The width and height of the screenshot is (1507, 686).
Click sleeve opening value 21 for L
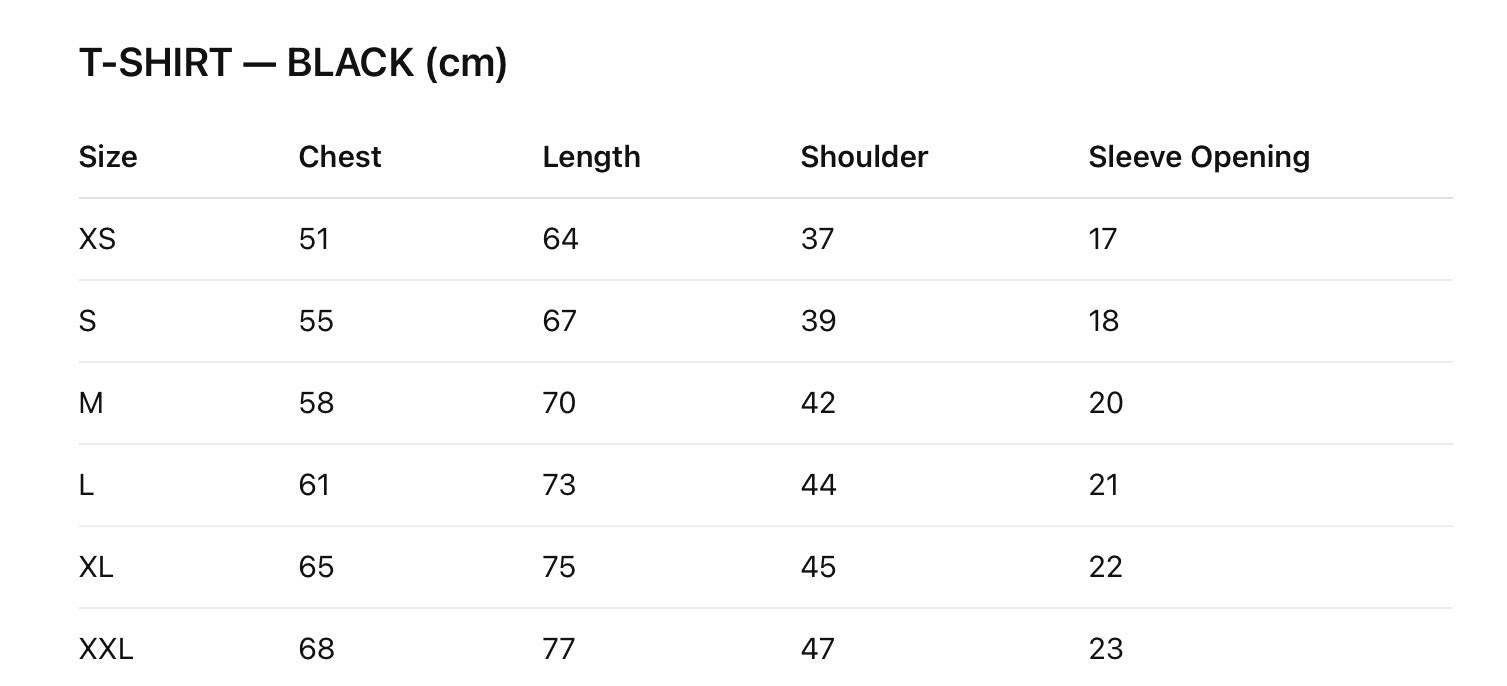[x=1104, y=485]
